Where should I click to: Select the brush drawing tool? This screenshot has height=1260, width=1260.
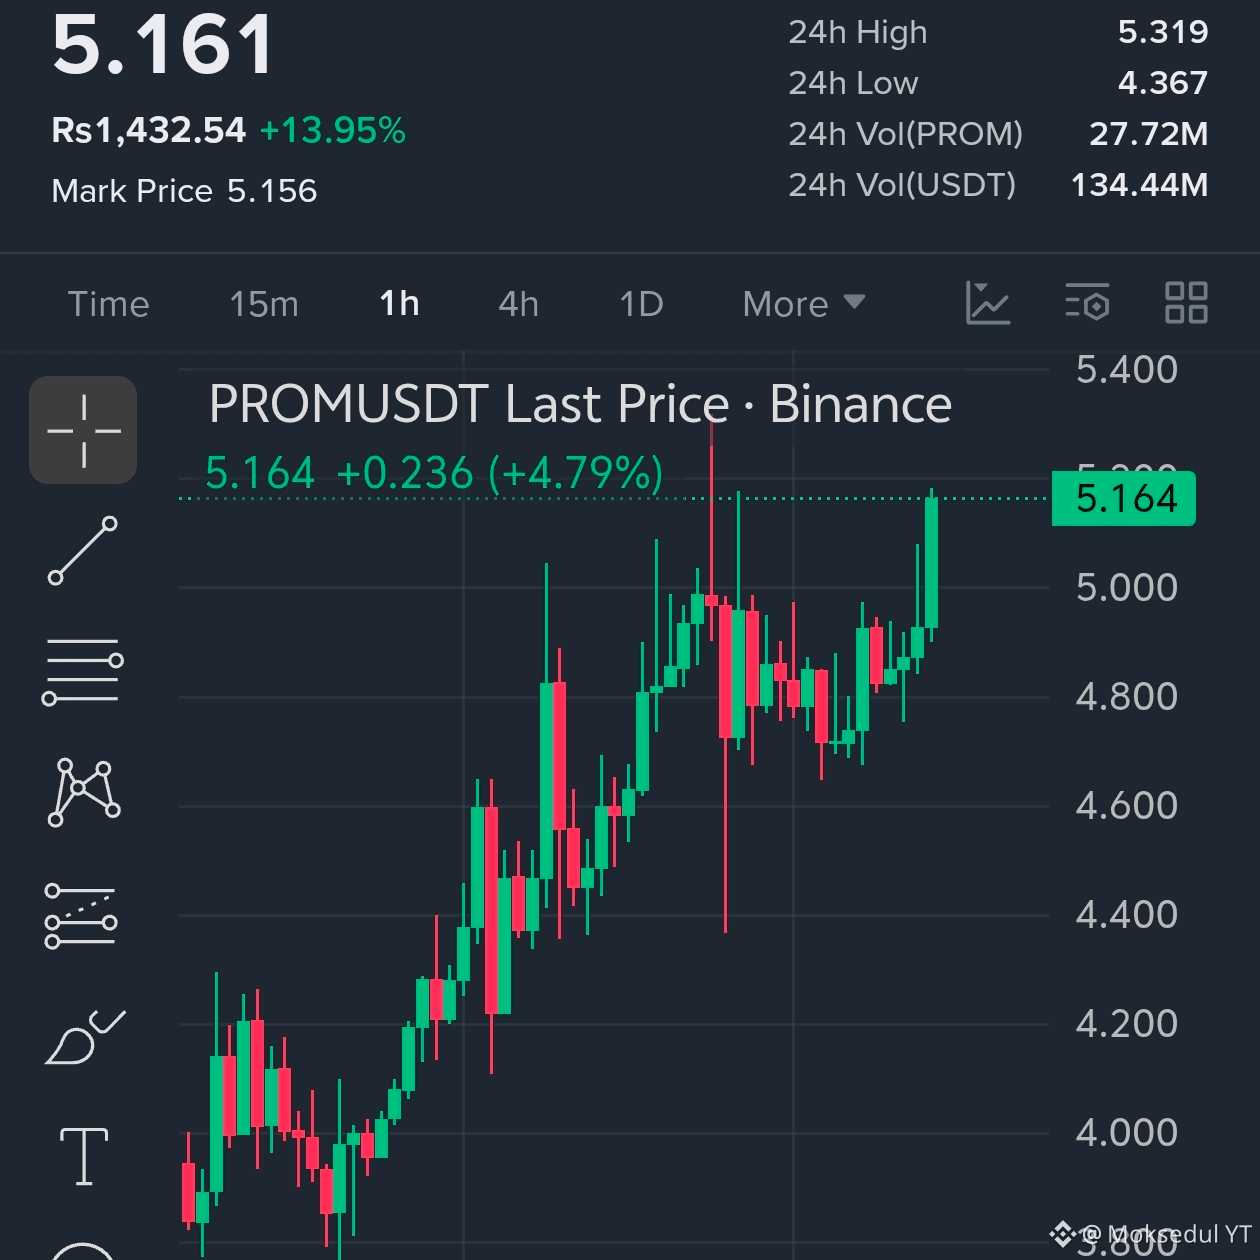point(85,1037)
